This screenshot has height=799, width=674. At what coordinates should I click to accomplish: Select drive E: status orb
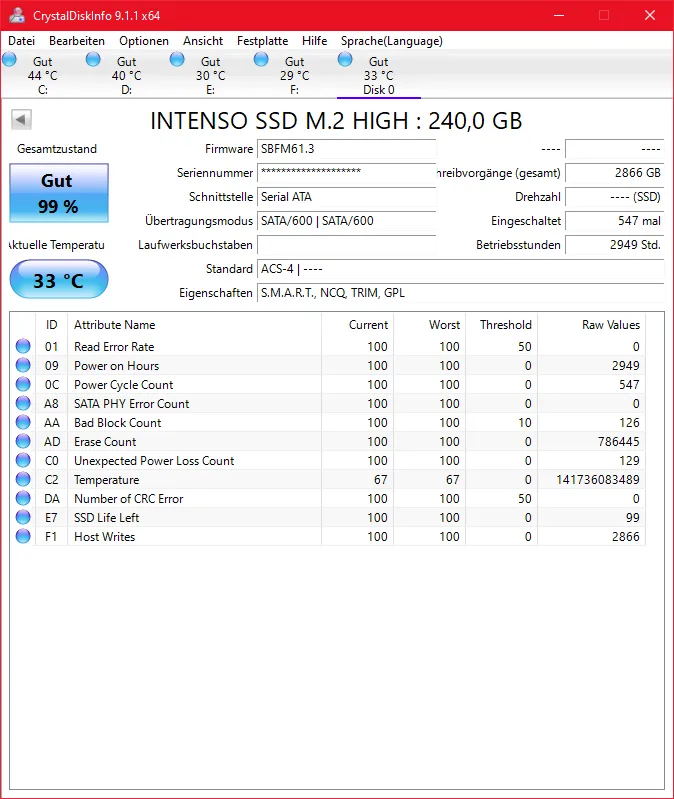pos(178,60)
